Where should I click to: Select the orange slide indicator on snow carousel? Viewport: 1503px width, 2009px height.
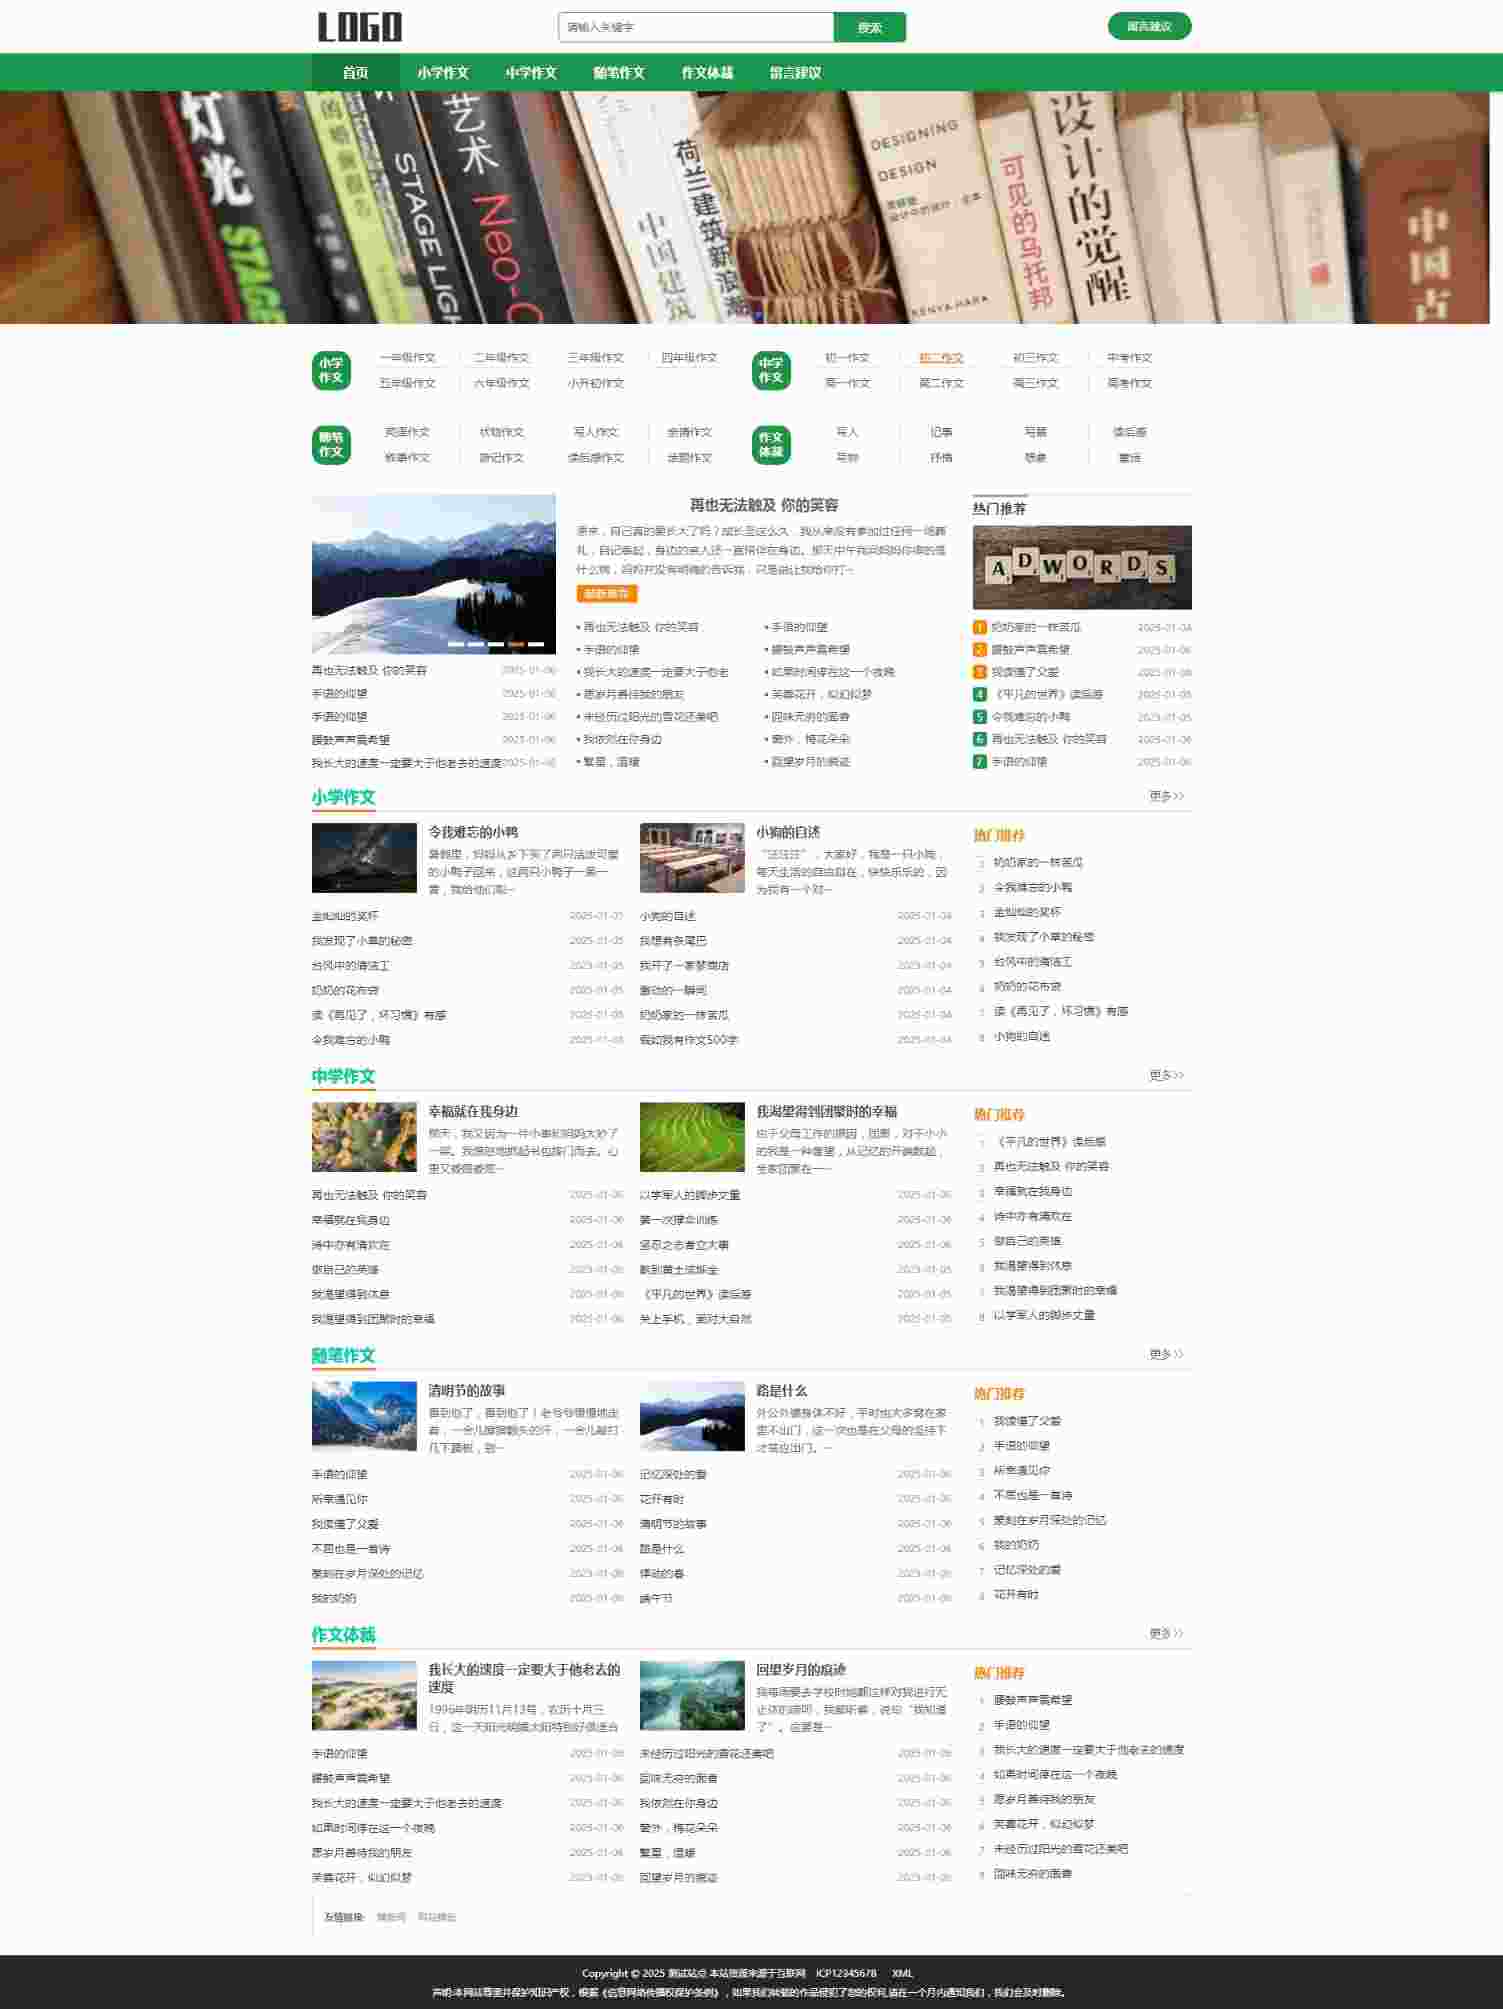click(516, 644)
